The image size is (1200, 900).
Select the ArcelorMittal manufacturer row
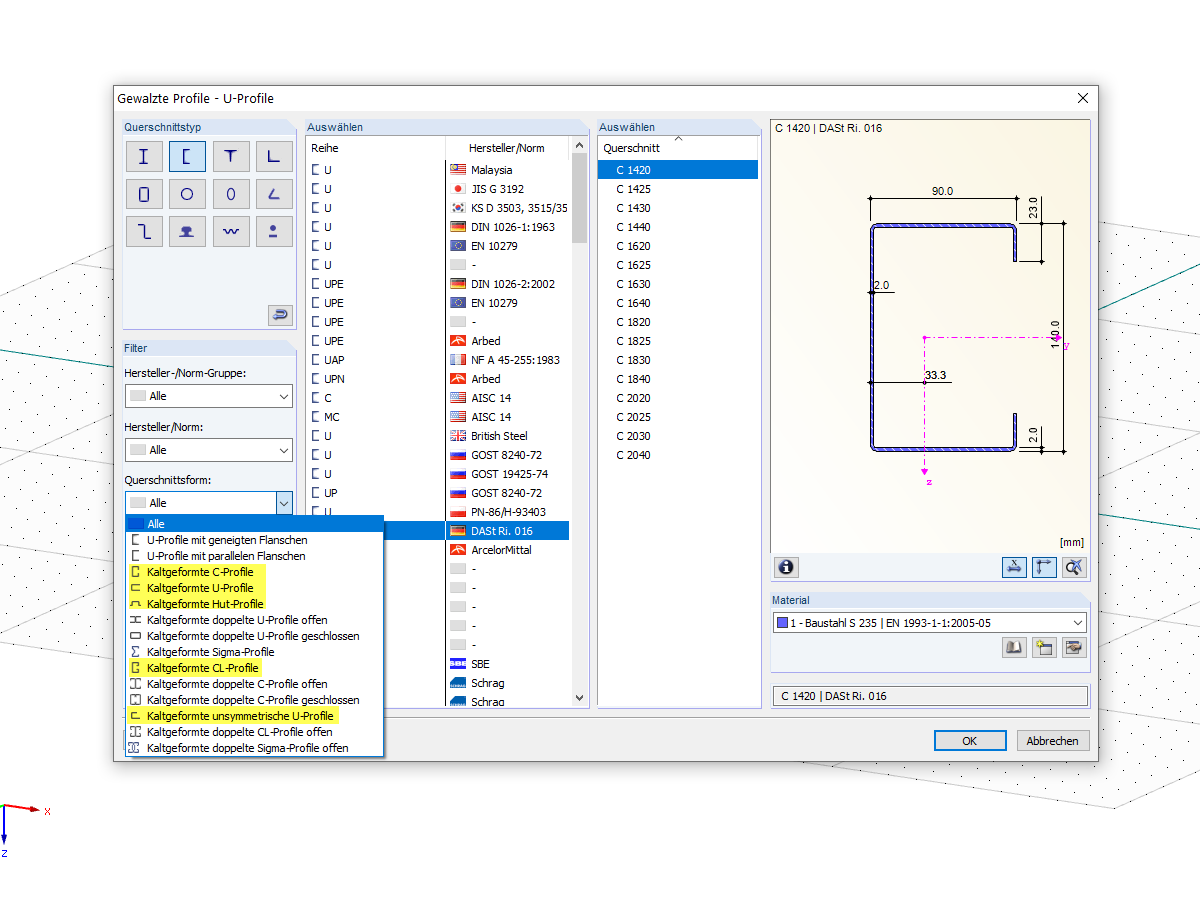(x=507, y=550)
